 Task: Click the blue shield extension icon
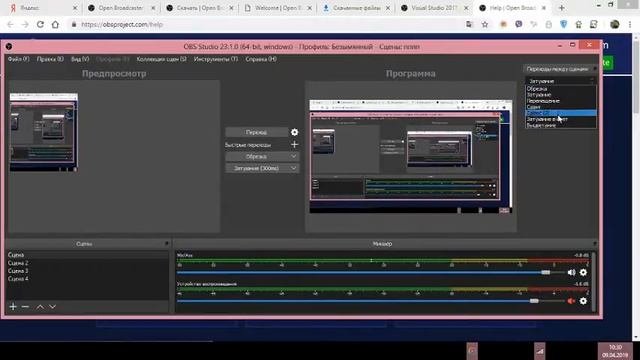pyautogui.click(x=564, y=24)
